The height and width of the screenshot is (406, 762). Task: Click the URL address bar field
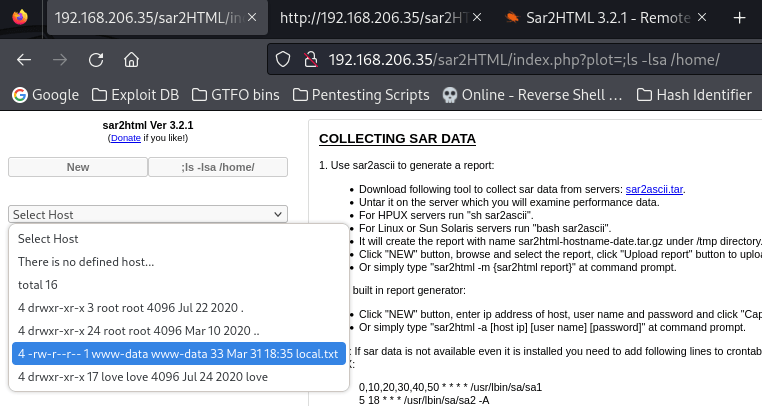(x=530, y=59)
